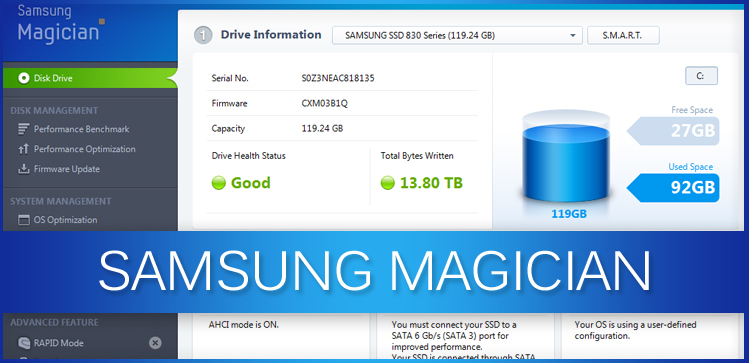
Task: Click the user-defined configuration text
Action: click(635, 330)
